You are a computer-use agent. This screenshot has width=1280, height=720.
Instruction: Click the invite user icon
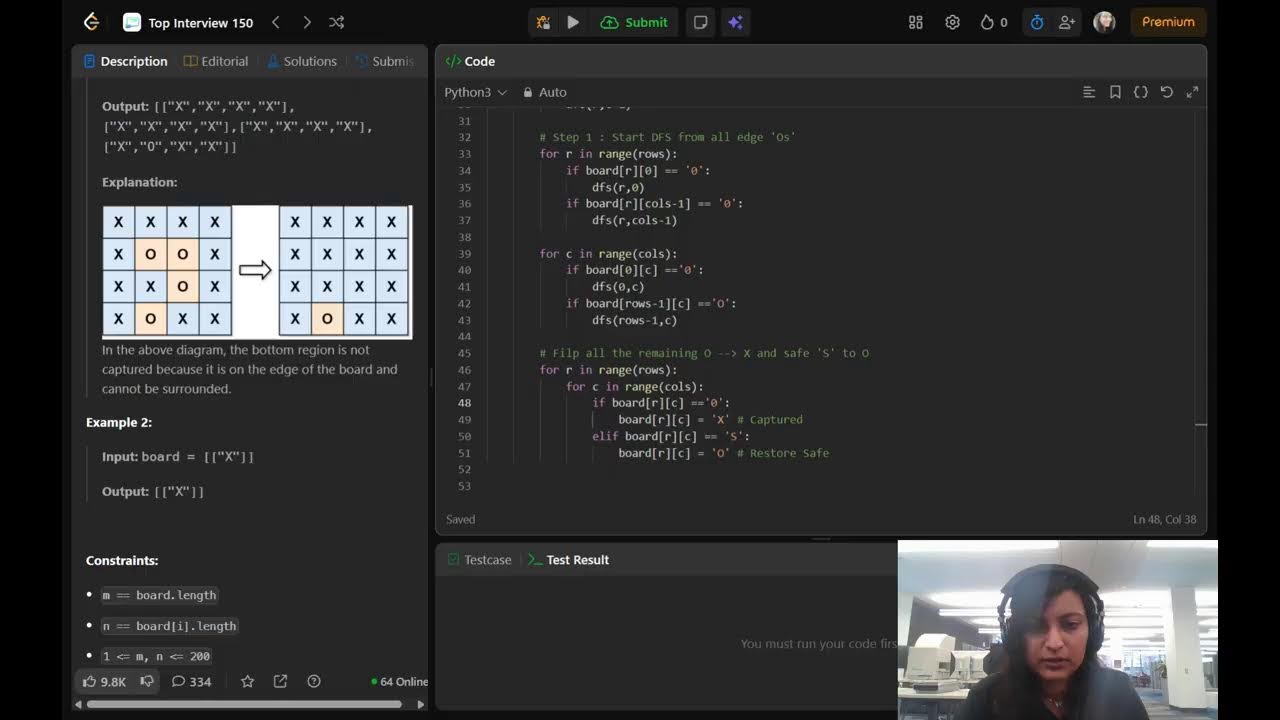pos(1067,22)
